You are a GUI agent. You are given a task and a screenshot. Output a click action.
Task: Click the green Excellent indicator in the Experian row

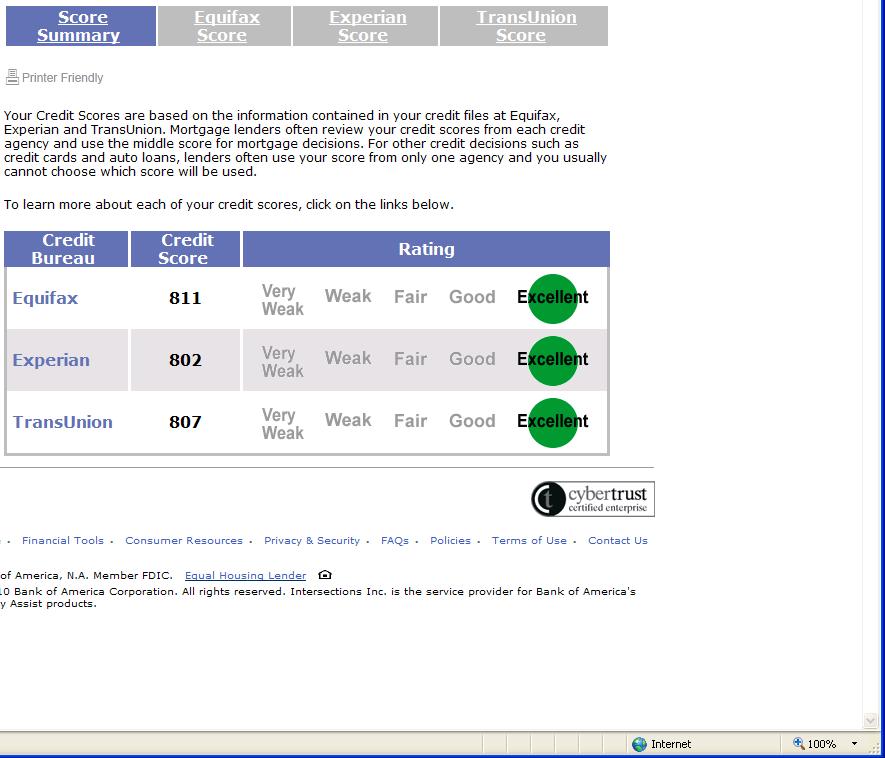click(x=553, y=361)
